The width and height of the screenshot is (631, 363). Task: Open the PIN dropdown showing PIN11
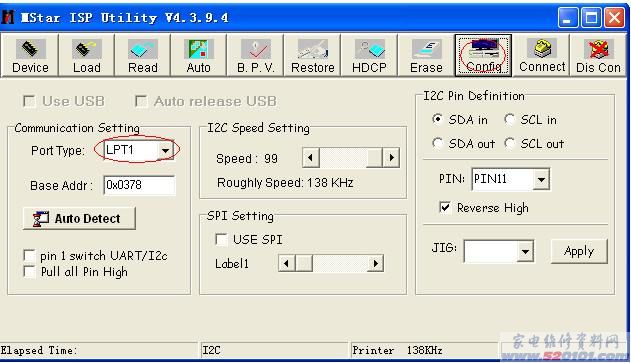coord(541,179)
